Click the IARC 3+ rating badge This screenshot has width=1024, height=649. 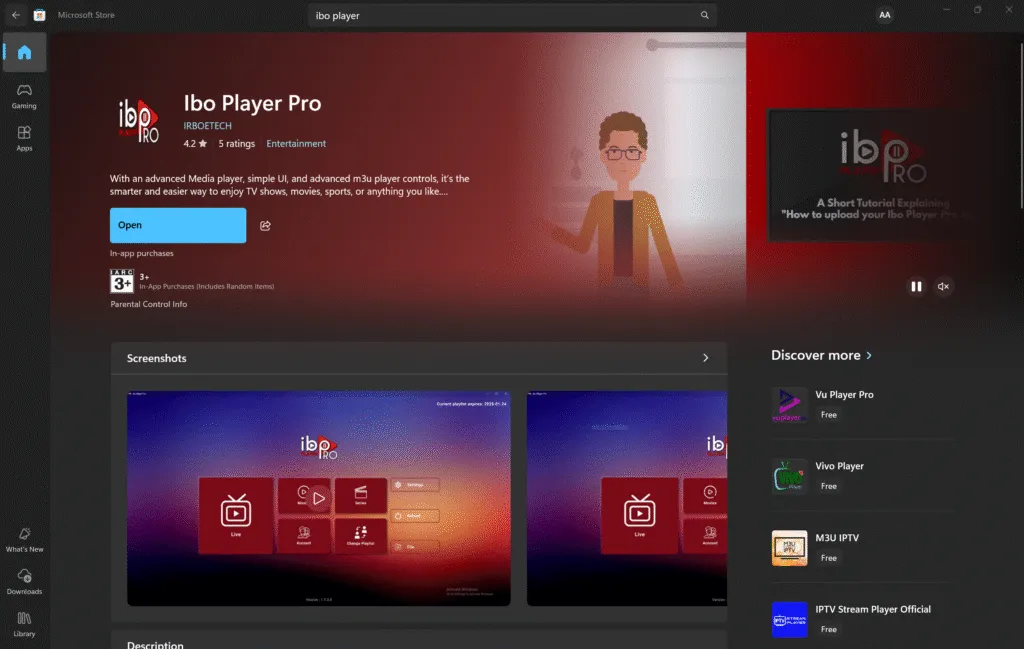pyautogui.click(x=121, y=281)
